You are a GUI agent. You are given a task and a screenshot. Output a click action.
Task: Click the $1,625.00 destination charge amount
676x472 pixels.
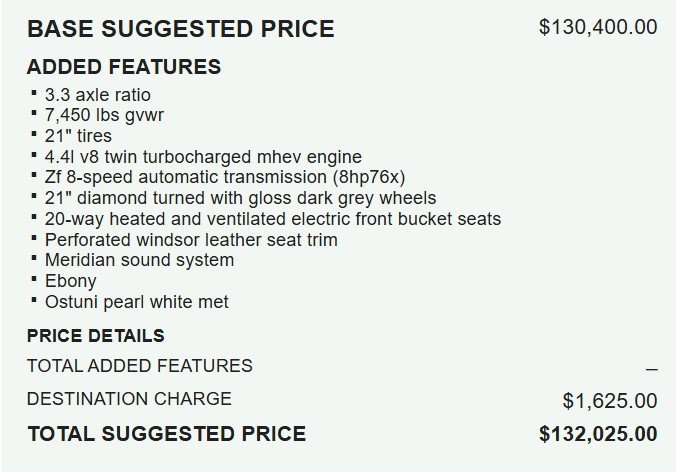coord(610,401)
